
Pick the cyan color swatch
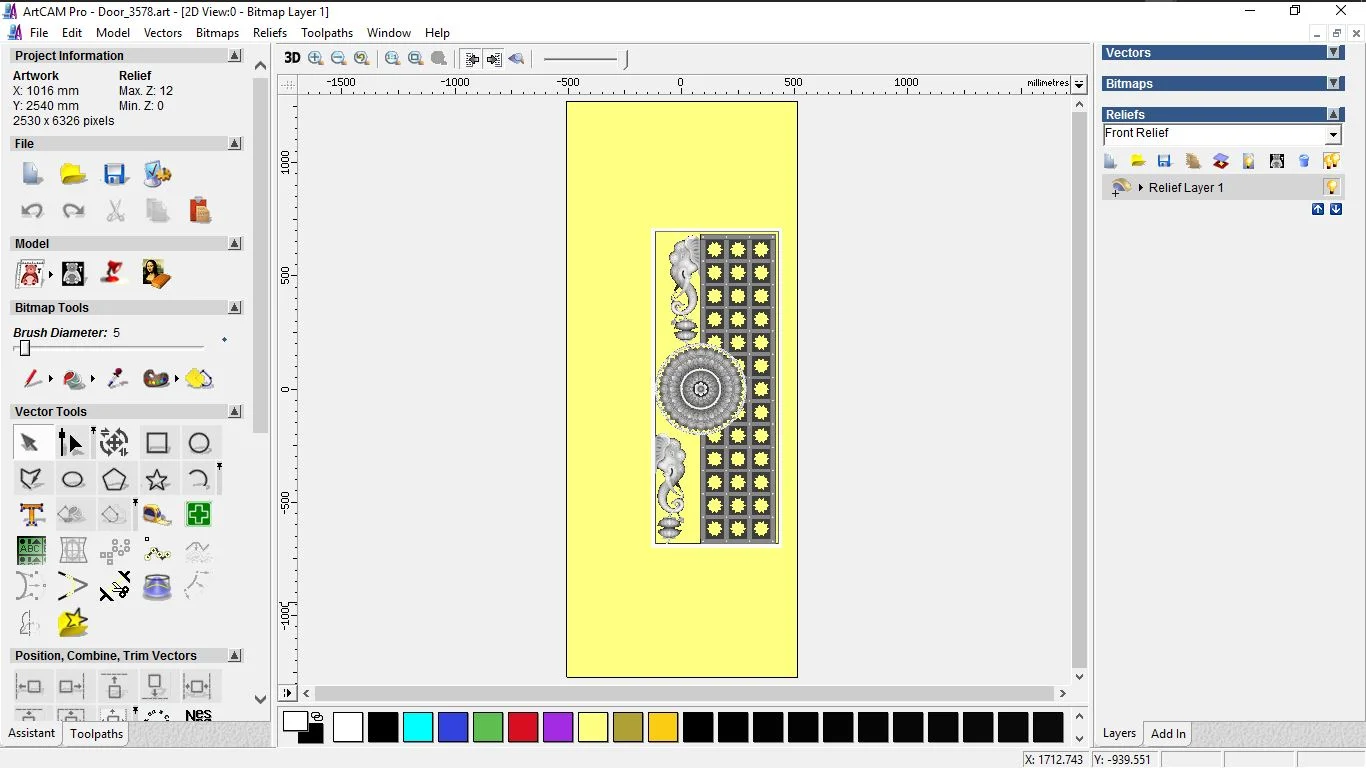coord(418,727)
